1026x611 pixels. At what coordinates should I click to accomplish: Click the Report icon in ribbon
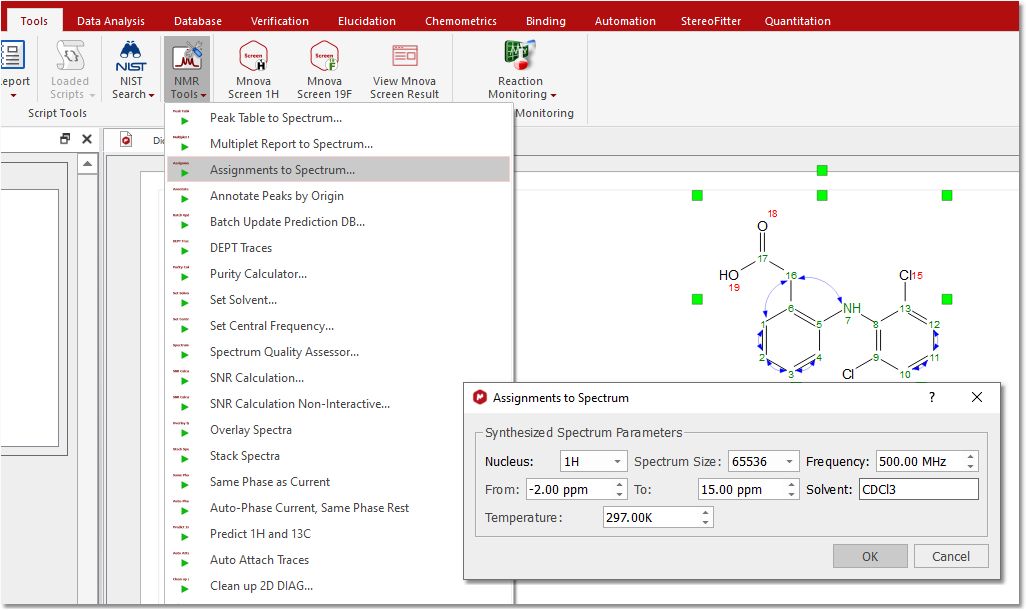coord(12,55)
